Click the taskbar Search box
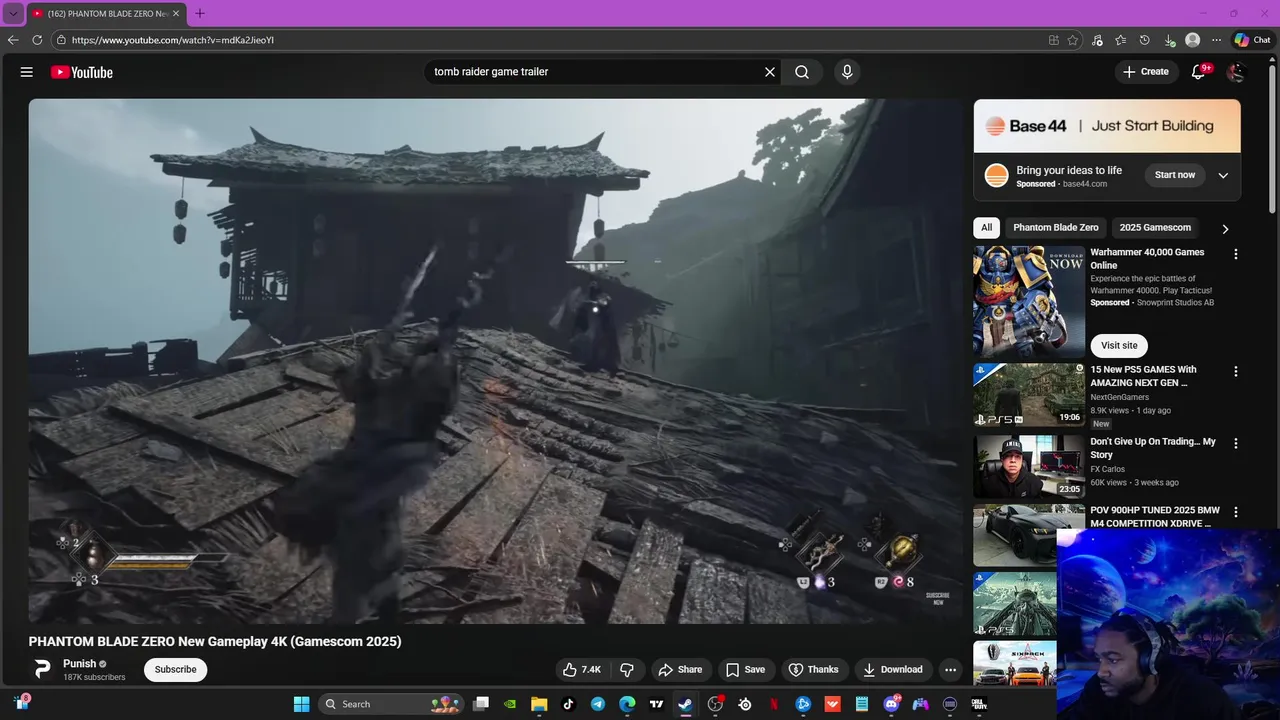This screenshot has width=1280, height=720. coord(392,704)
